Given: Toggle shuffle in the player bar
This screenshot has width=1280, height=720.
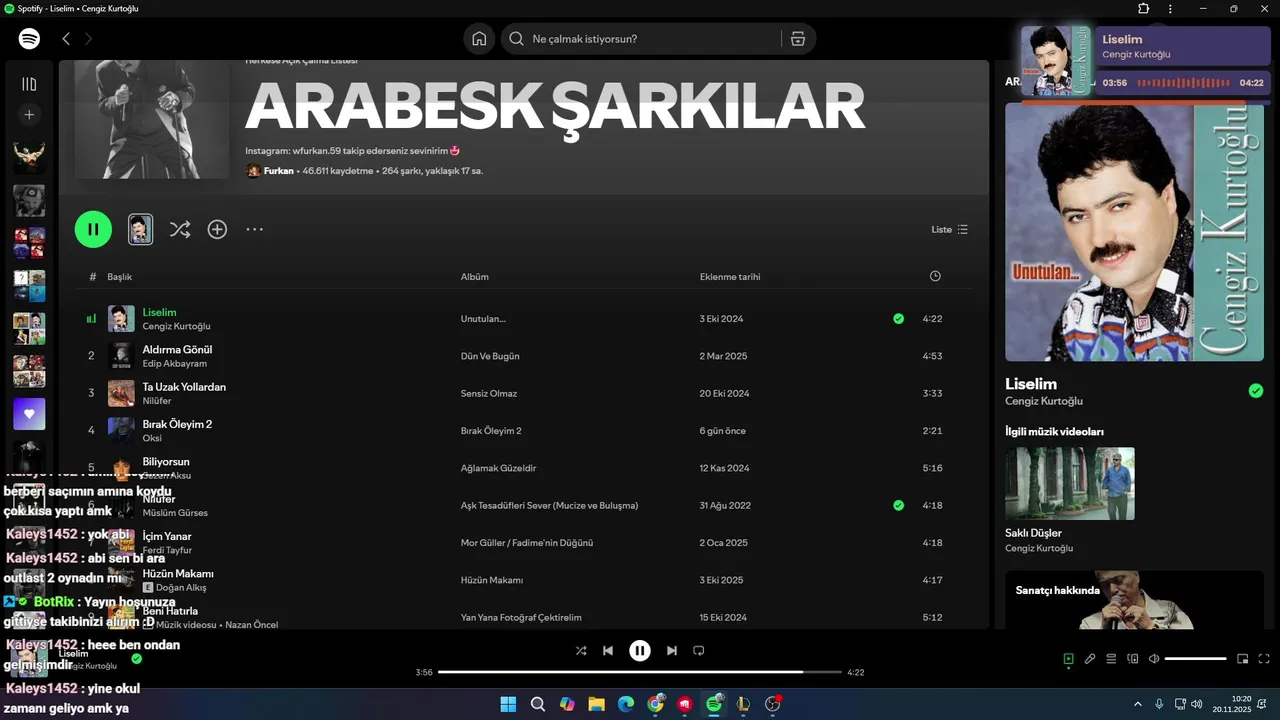Looking at the screenshot, I should pos(581,651).
